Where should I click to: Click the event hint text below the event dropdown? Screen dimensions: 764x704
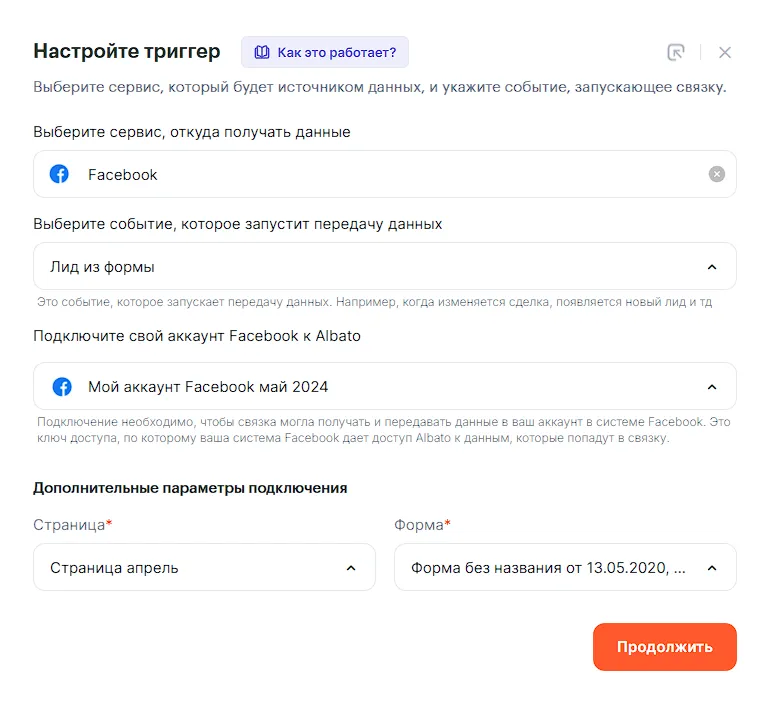tap(374, 301)
